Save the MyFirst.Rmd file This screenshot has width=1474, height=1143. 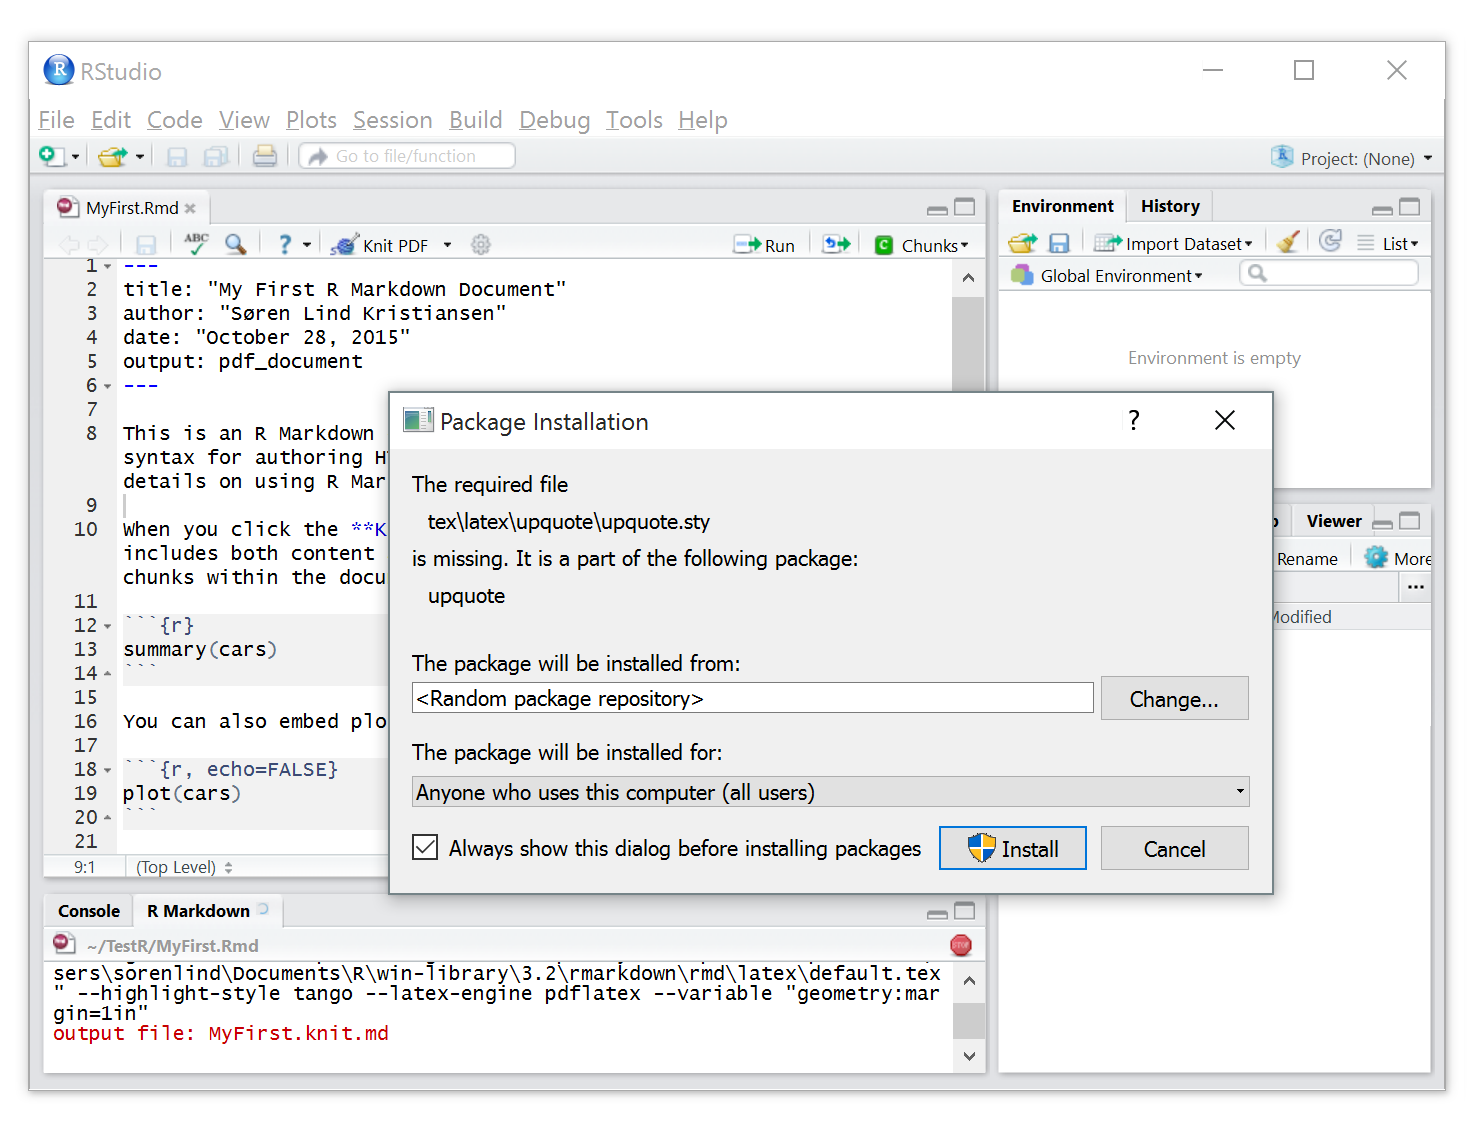[x=146, y=243]
